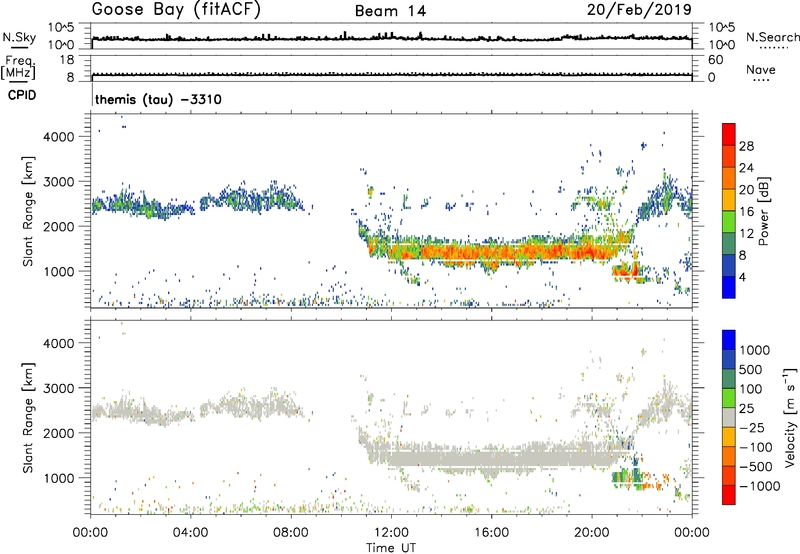This screenshot has height=554, width=800.
Task: Click the "12" power scale tick label
Action: 746,234
